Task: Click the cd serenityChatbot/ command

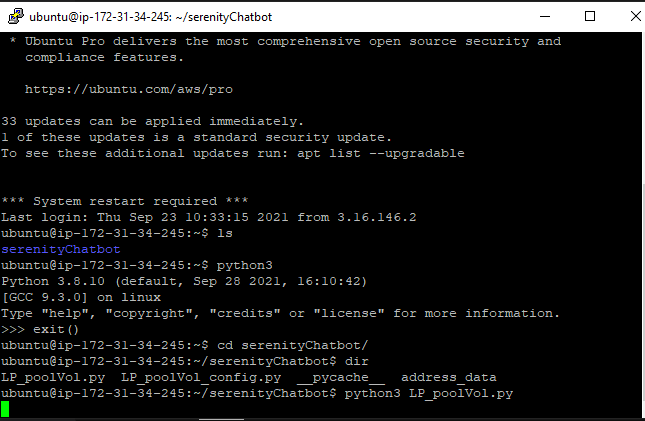Action: (292, 345)
